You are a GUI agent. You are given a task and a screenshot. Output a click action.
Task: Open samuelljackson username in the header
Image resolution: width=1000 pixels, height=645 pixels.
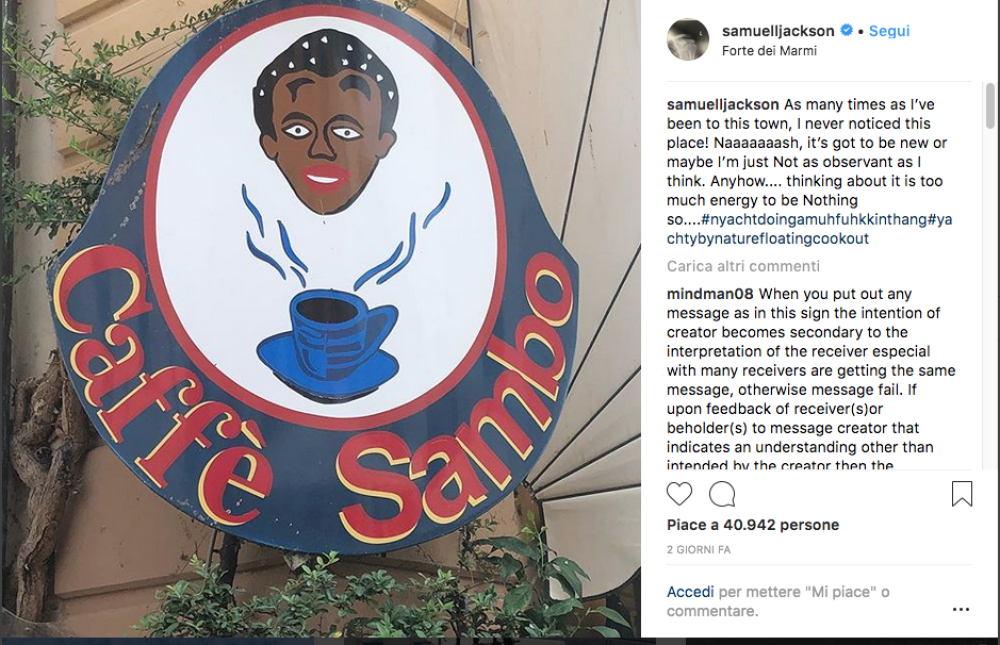pyautogui.click(x=778, y=31)
